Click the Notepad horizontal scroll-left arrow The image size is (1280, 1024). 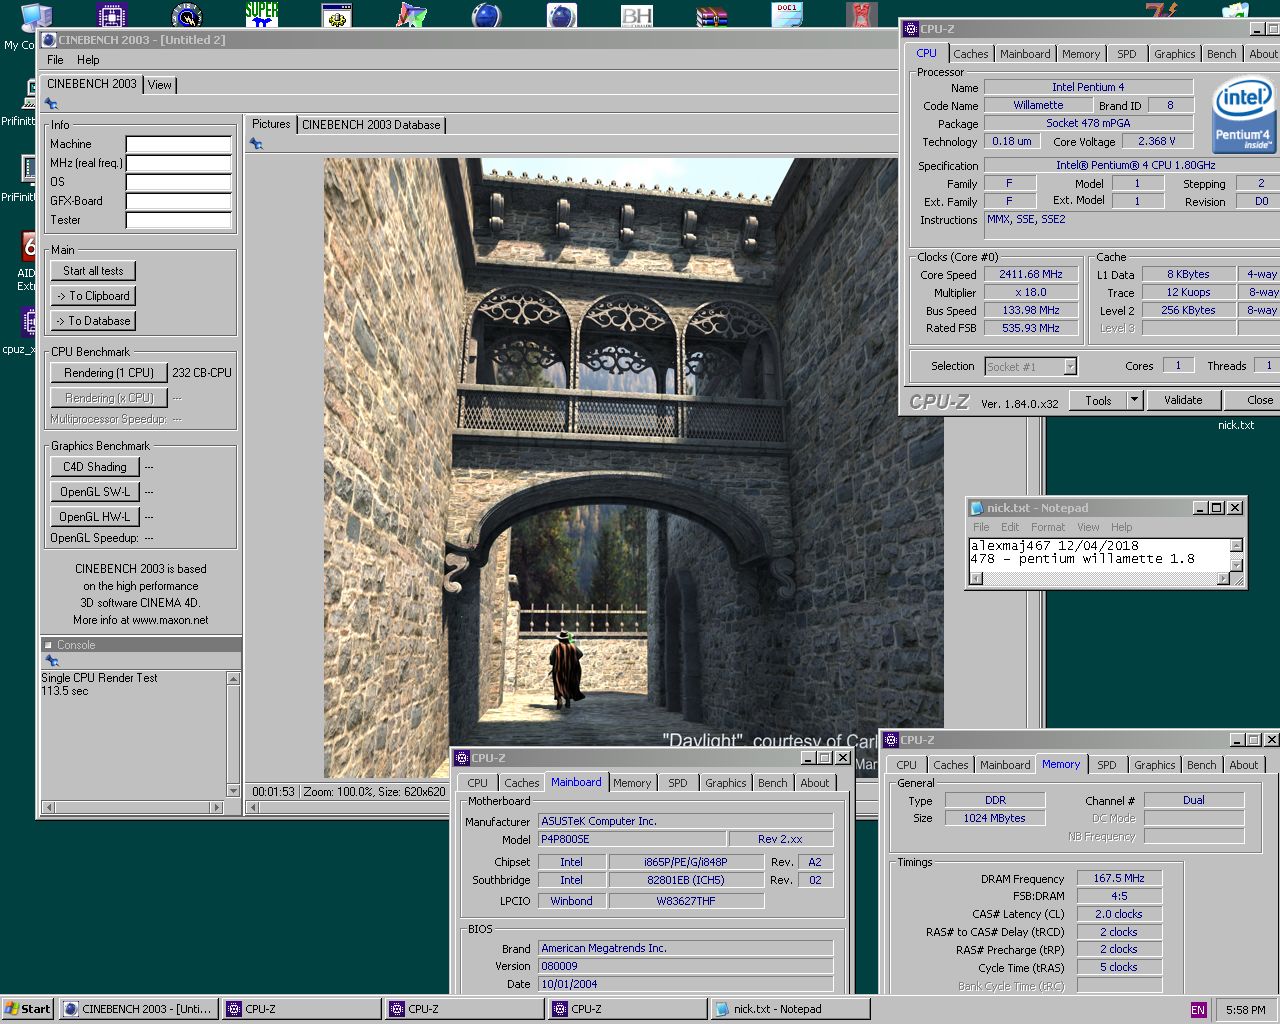click(976, 579)
